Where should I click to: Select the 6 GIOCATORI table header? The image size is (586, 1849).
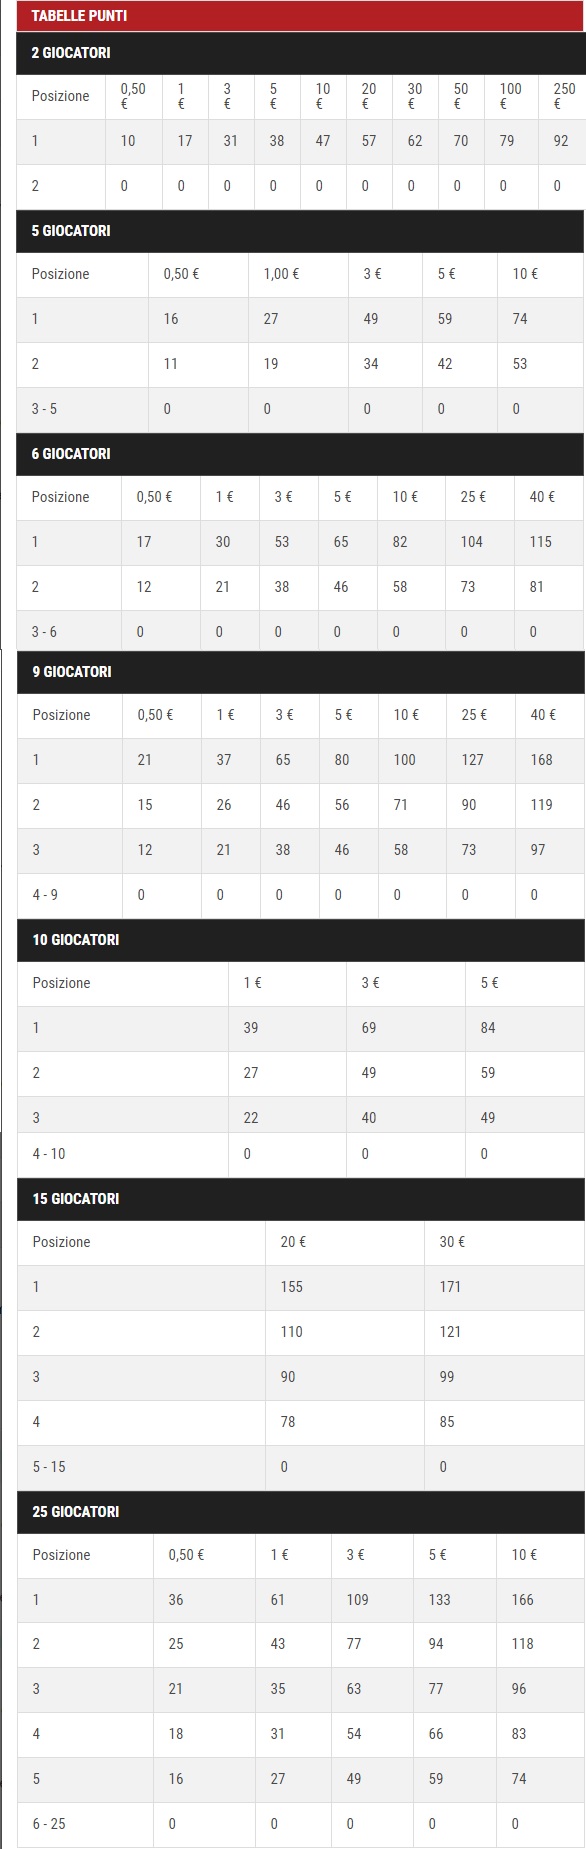300,453
